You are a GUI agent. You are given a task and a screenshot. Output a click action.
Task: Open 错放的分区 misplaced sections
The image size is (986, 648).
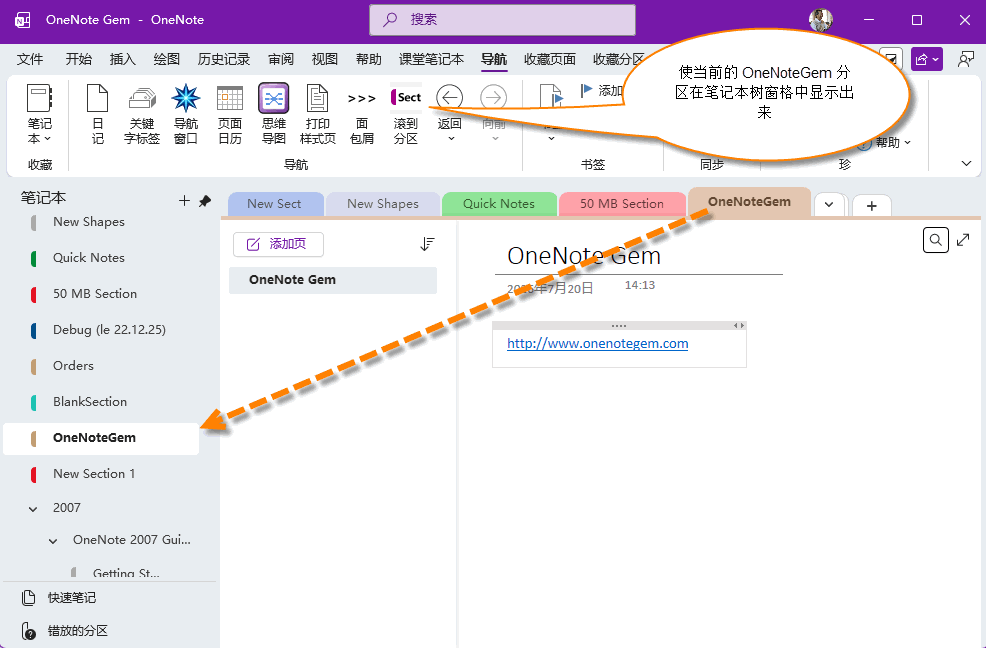64,630
